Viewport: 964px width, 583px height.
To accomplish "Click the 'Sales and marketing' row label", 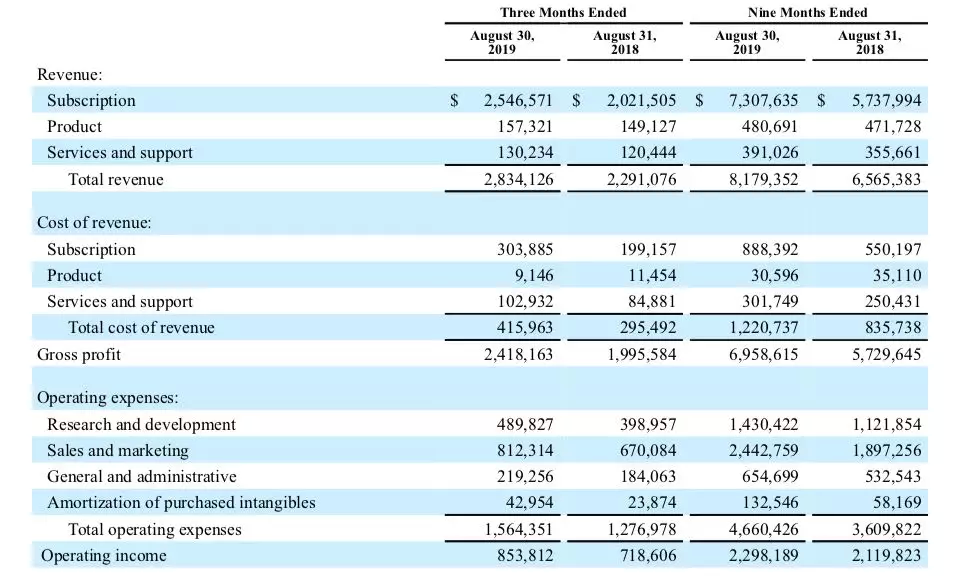I will [118, 451].
